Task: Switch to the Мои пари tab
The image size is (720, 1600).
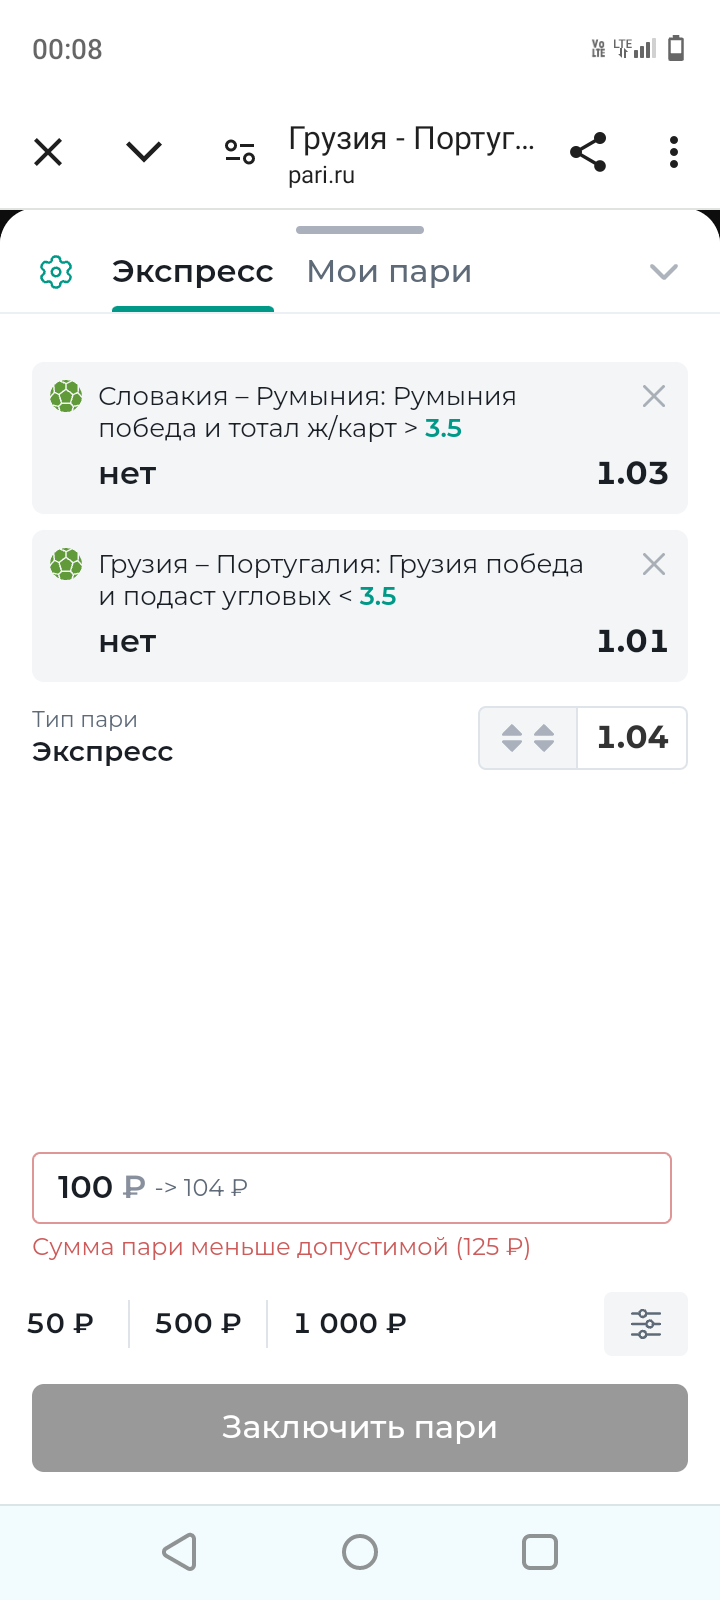Action: (389, 272)
